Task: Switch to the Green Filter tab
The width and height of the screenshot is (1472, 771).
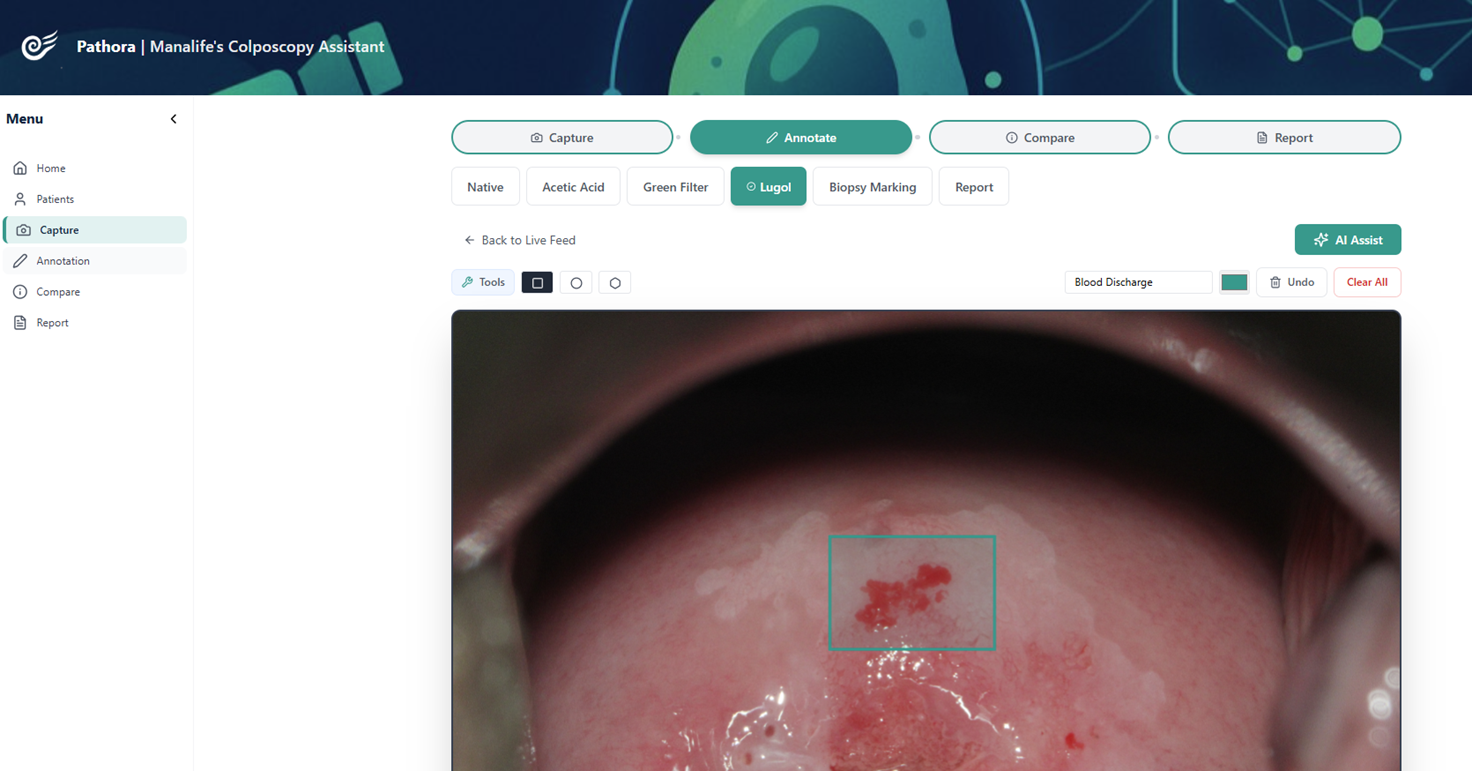Action: tap(675, 187)
